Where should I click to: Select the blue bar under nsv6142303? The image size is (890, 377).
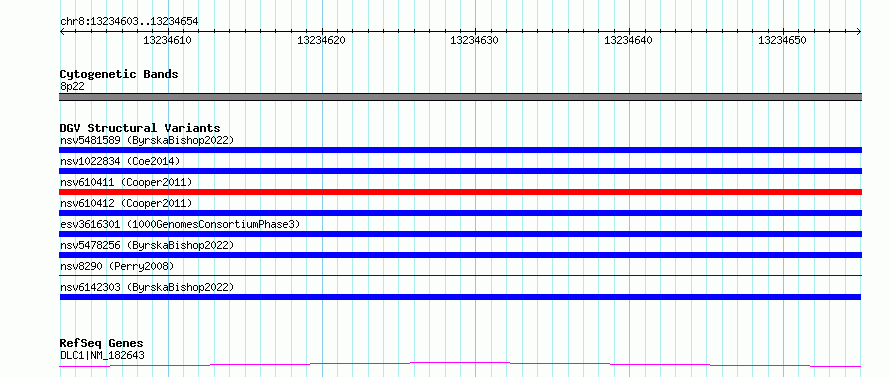[x=460, y=297]
